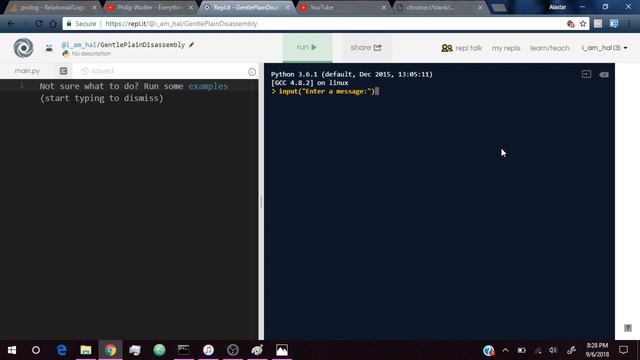Click No description text under repl name
The image size is (640, 360).
[91, 54]
